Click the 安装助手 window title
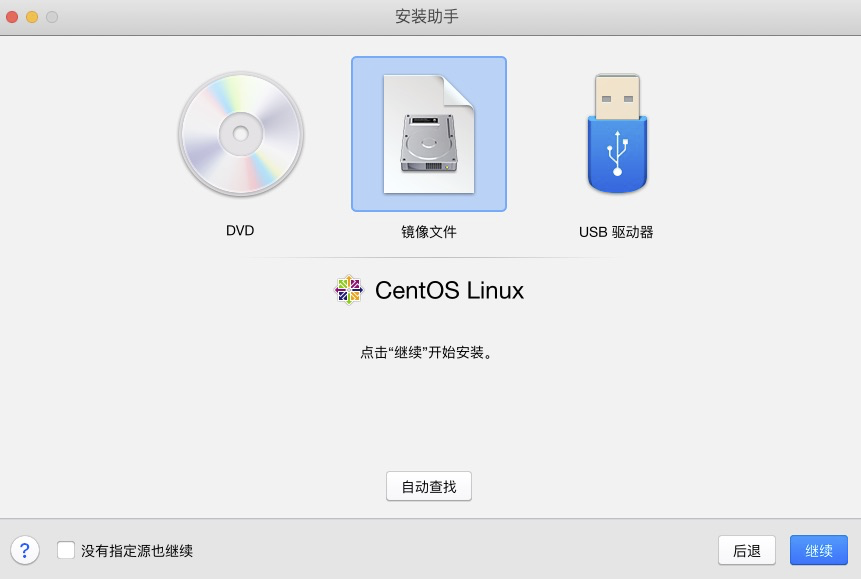Viewport: 861px width, 579px height. pos(427,16)
